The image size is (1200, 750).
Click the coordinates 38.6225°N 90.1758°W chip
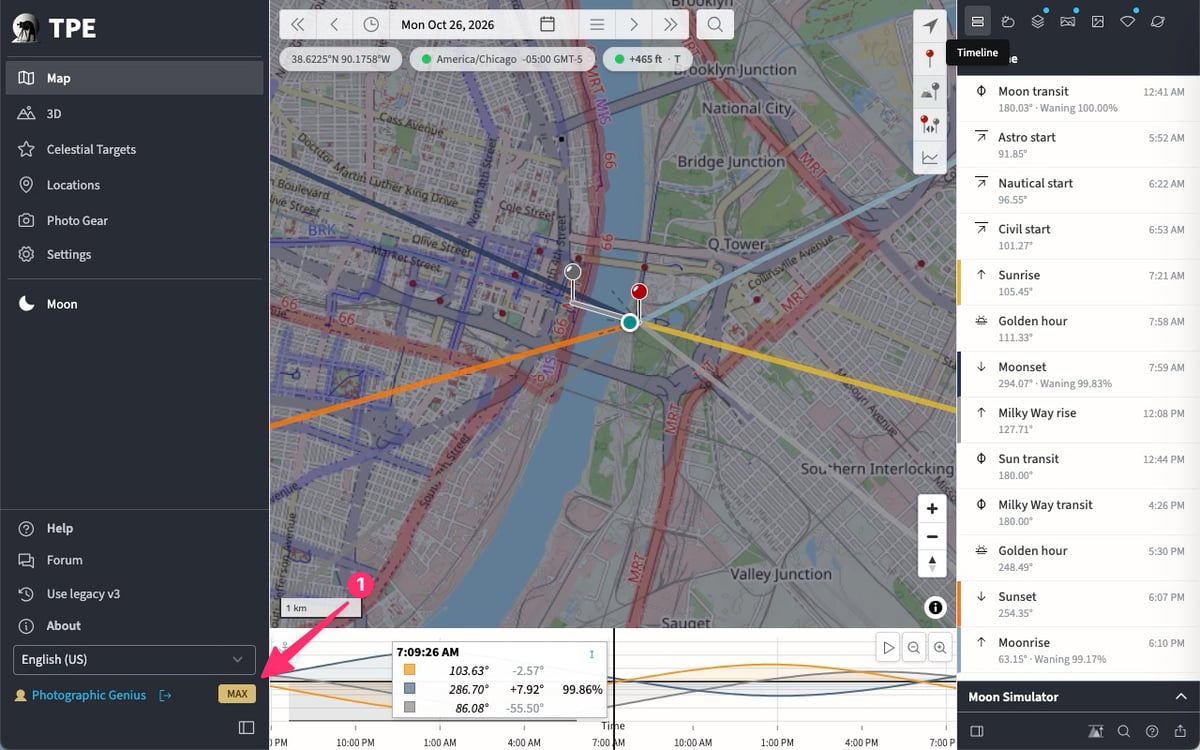coord(342,59)
